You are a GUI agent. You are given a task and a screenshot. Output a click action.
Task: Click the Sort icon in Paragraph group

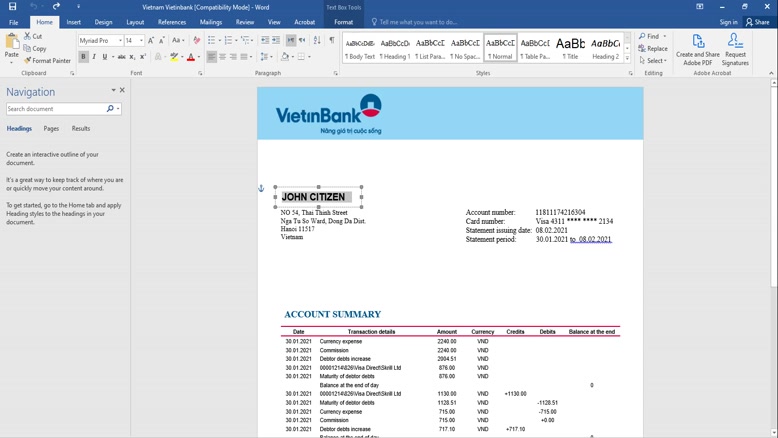click(x=317, y=41)
